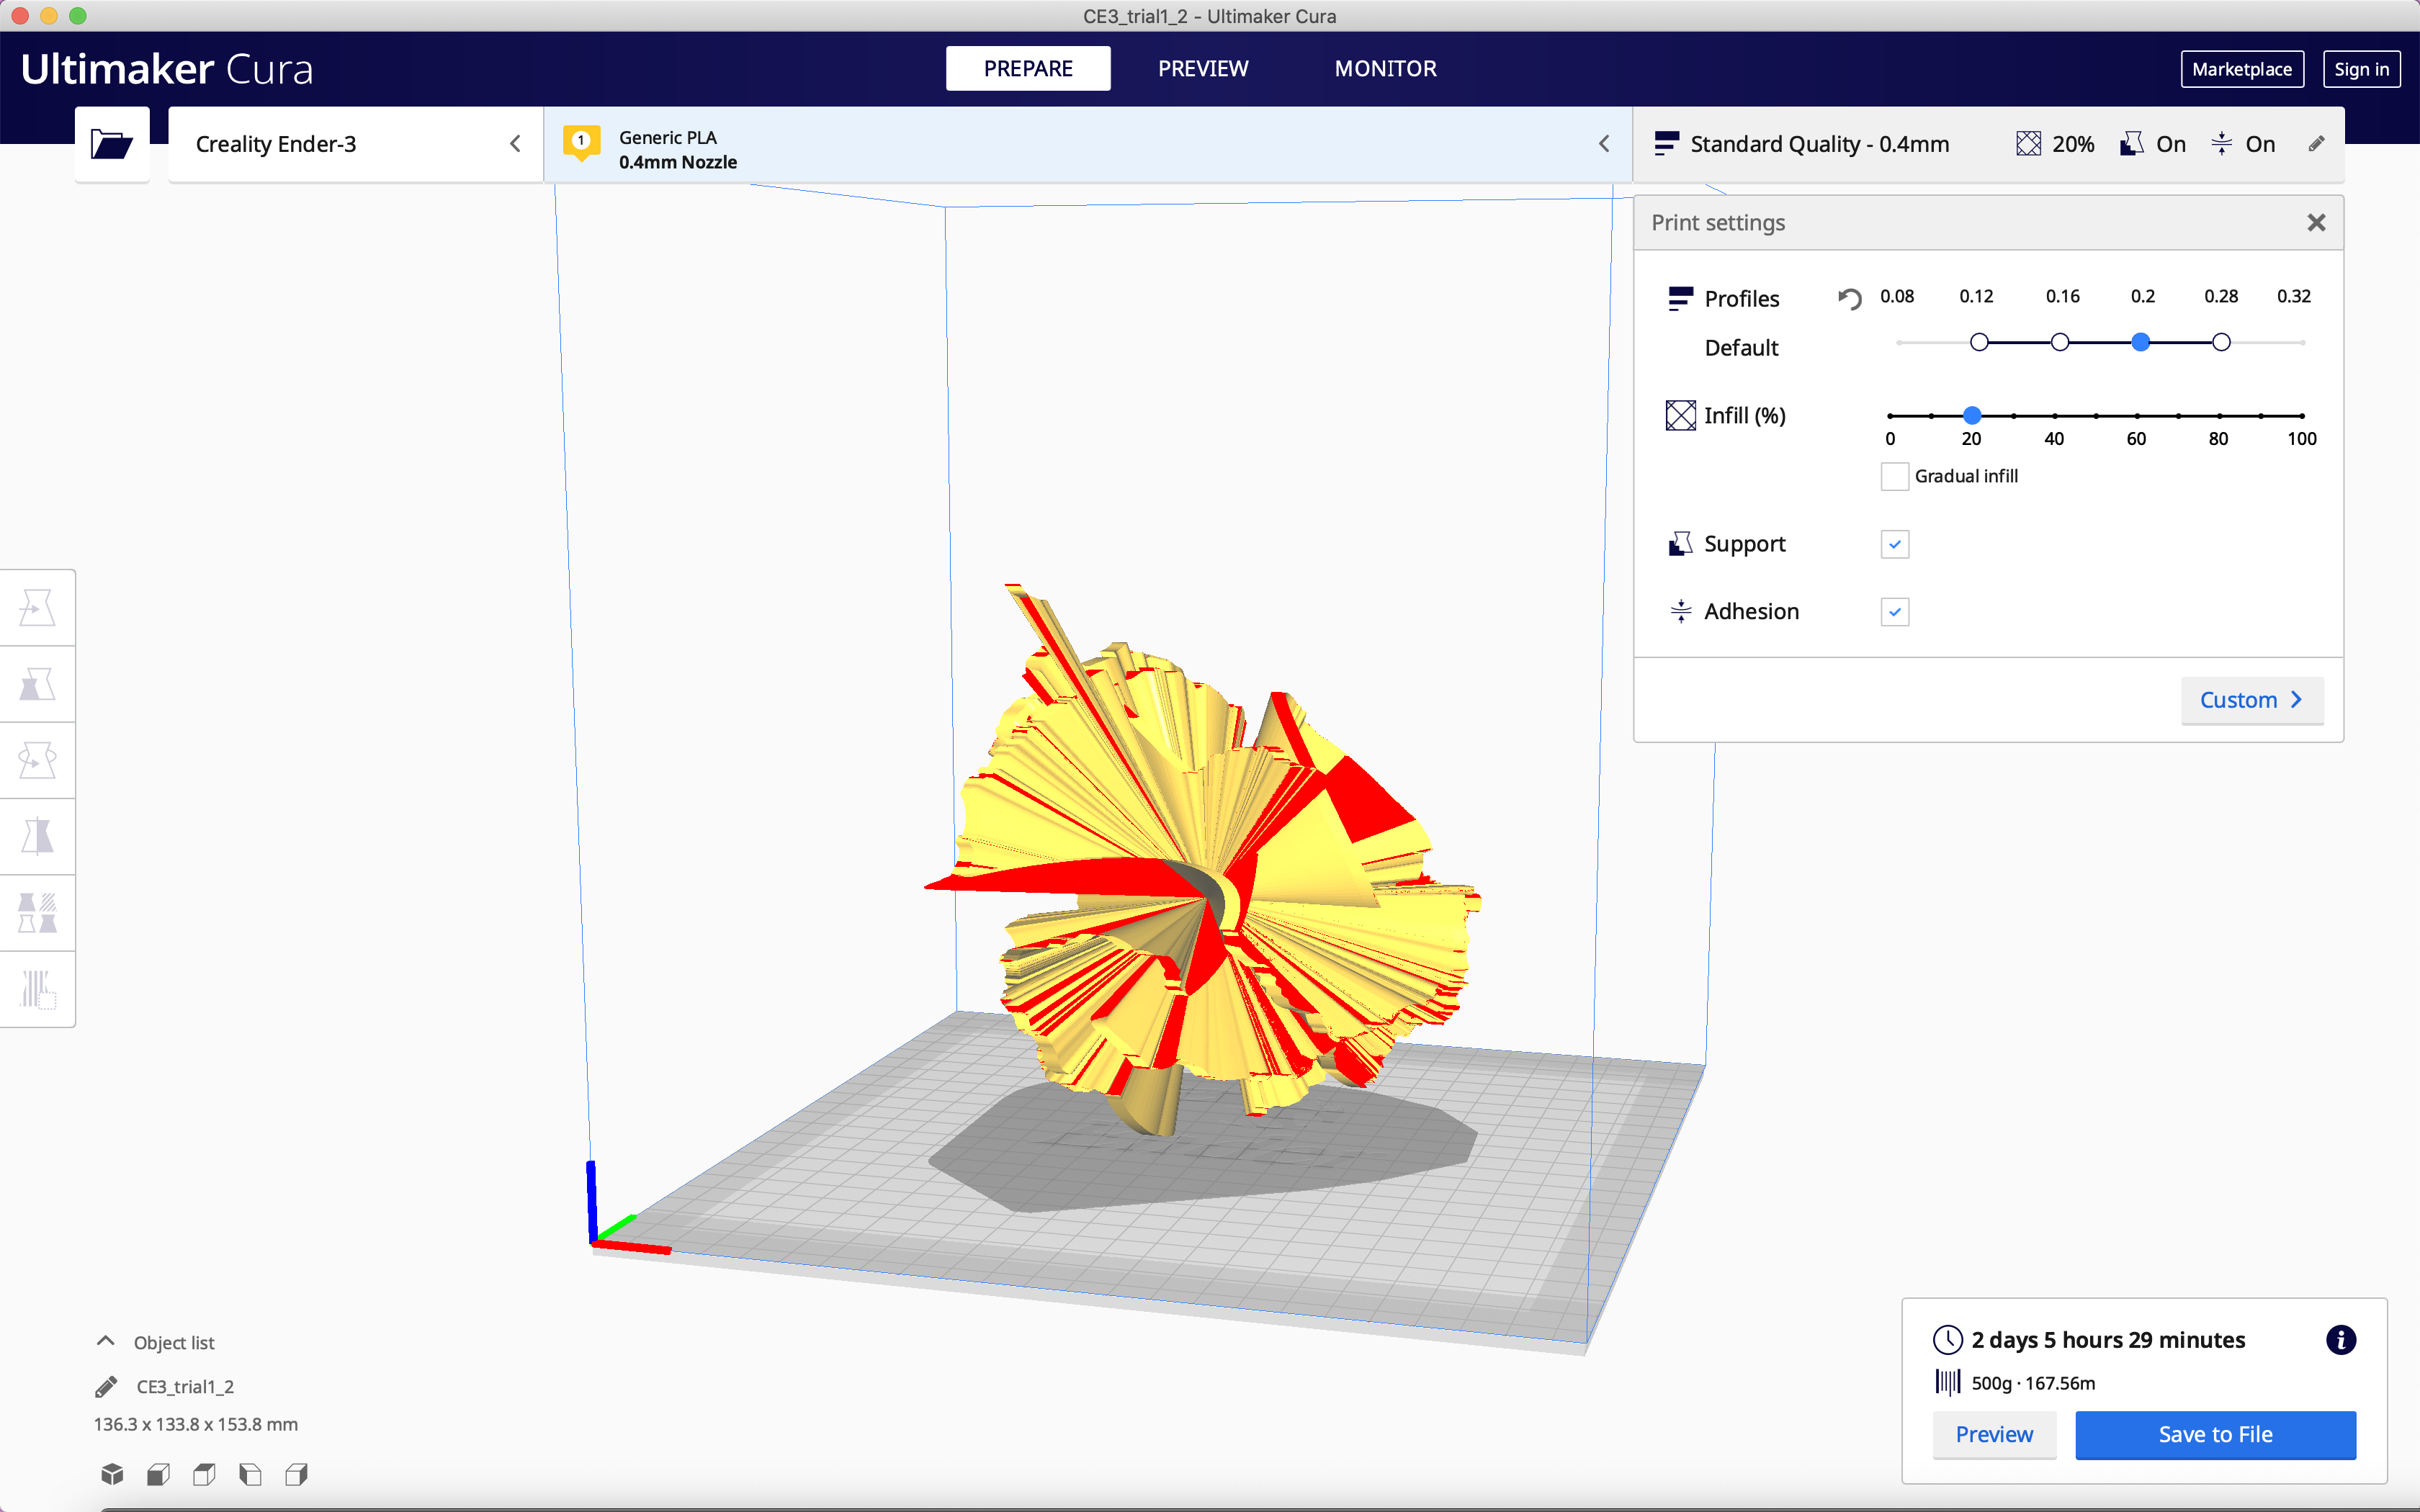Reset profile with the undo arrow
This screenshot has width=2420, height=1512.
click(1849, 298)
